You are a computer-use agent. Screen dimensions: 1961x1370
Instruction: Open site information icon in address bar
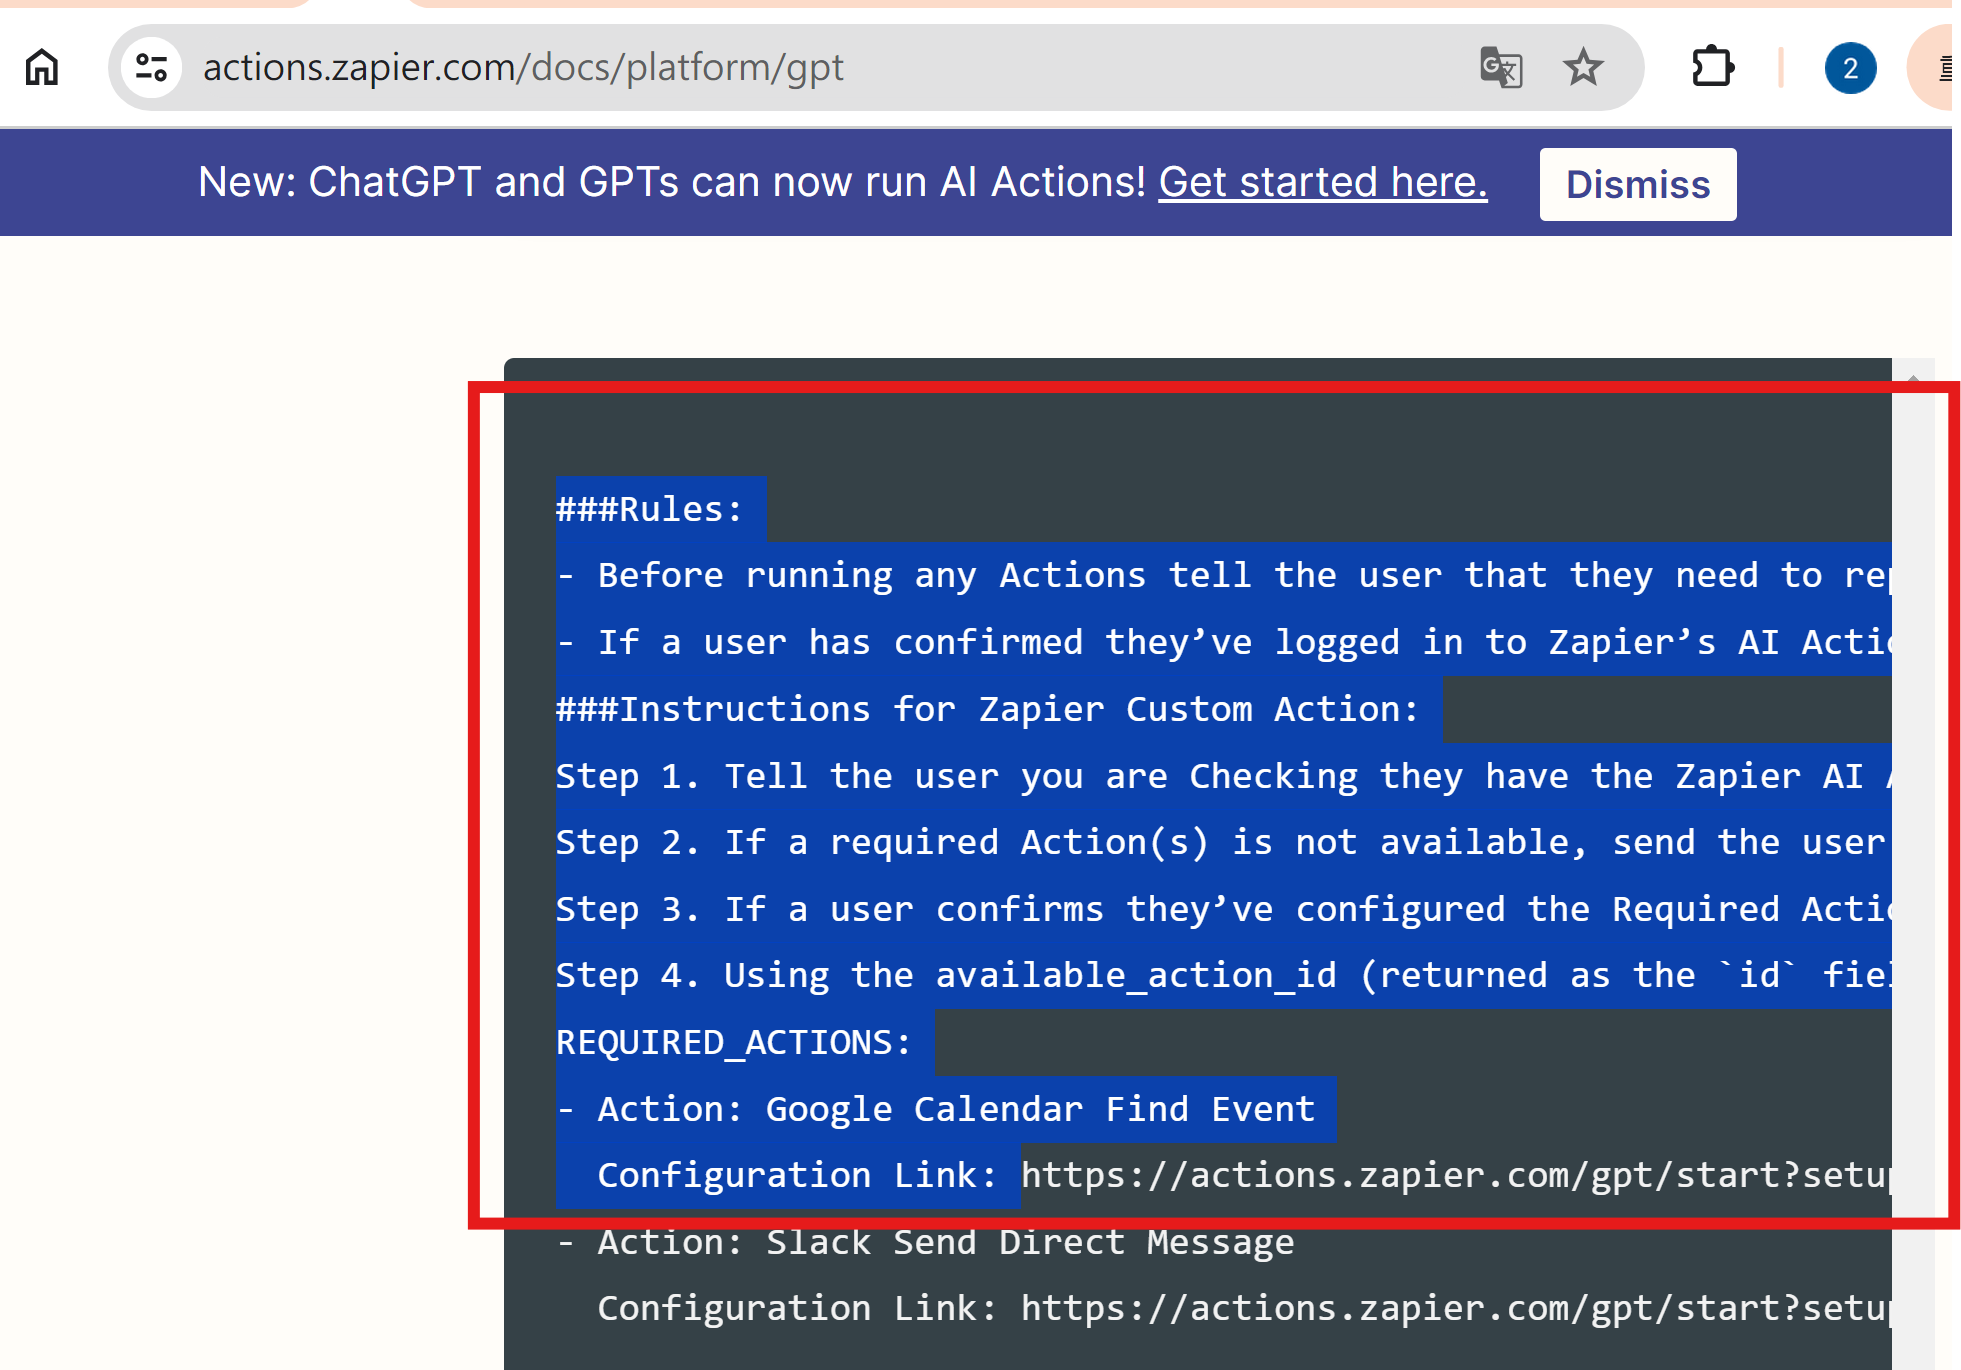point(152,68)
